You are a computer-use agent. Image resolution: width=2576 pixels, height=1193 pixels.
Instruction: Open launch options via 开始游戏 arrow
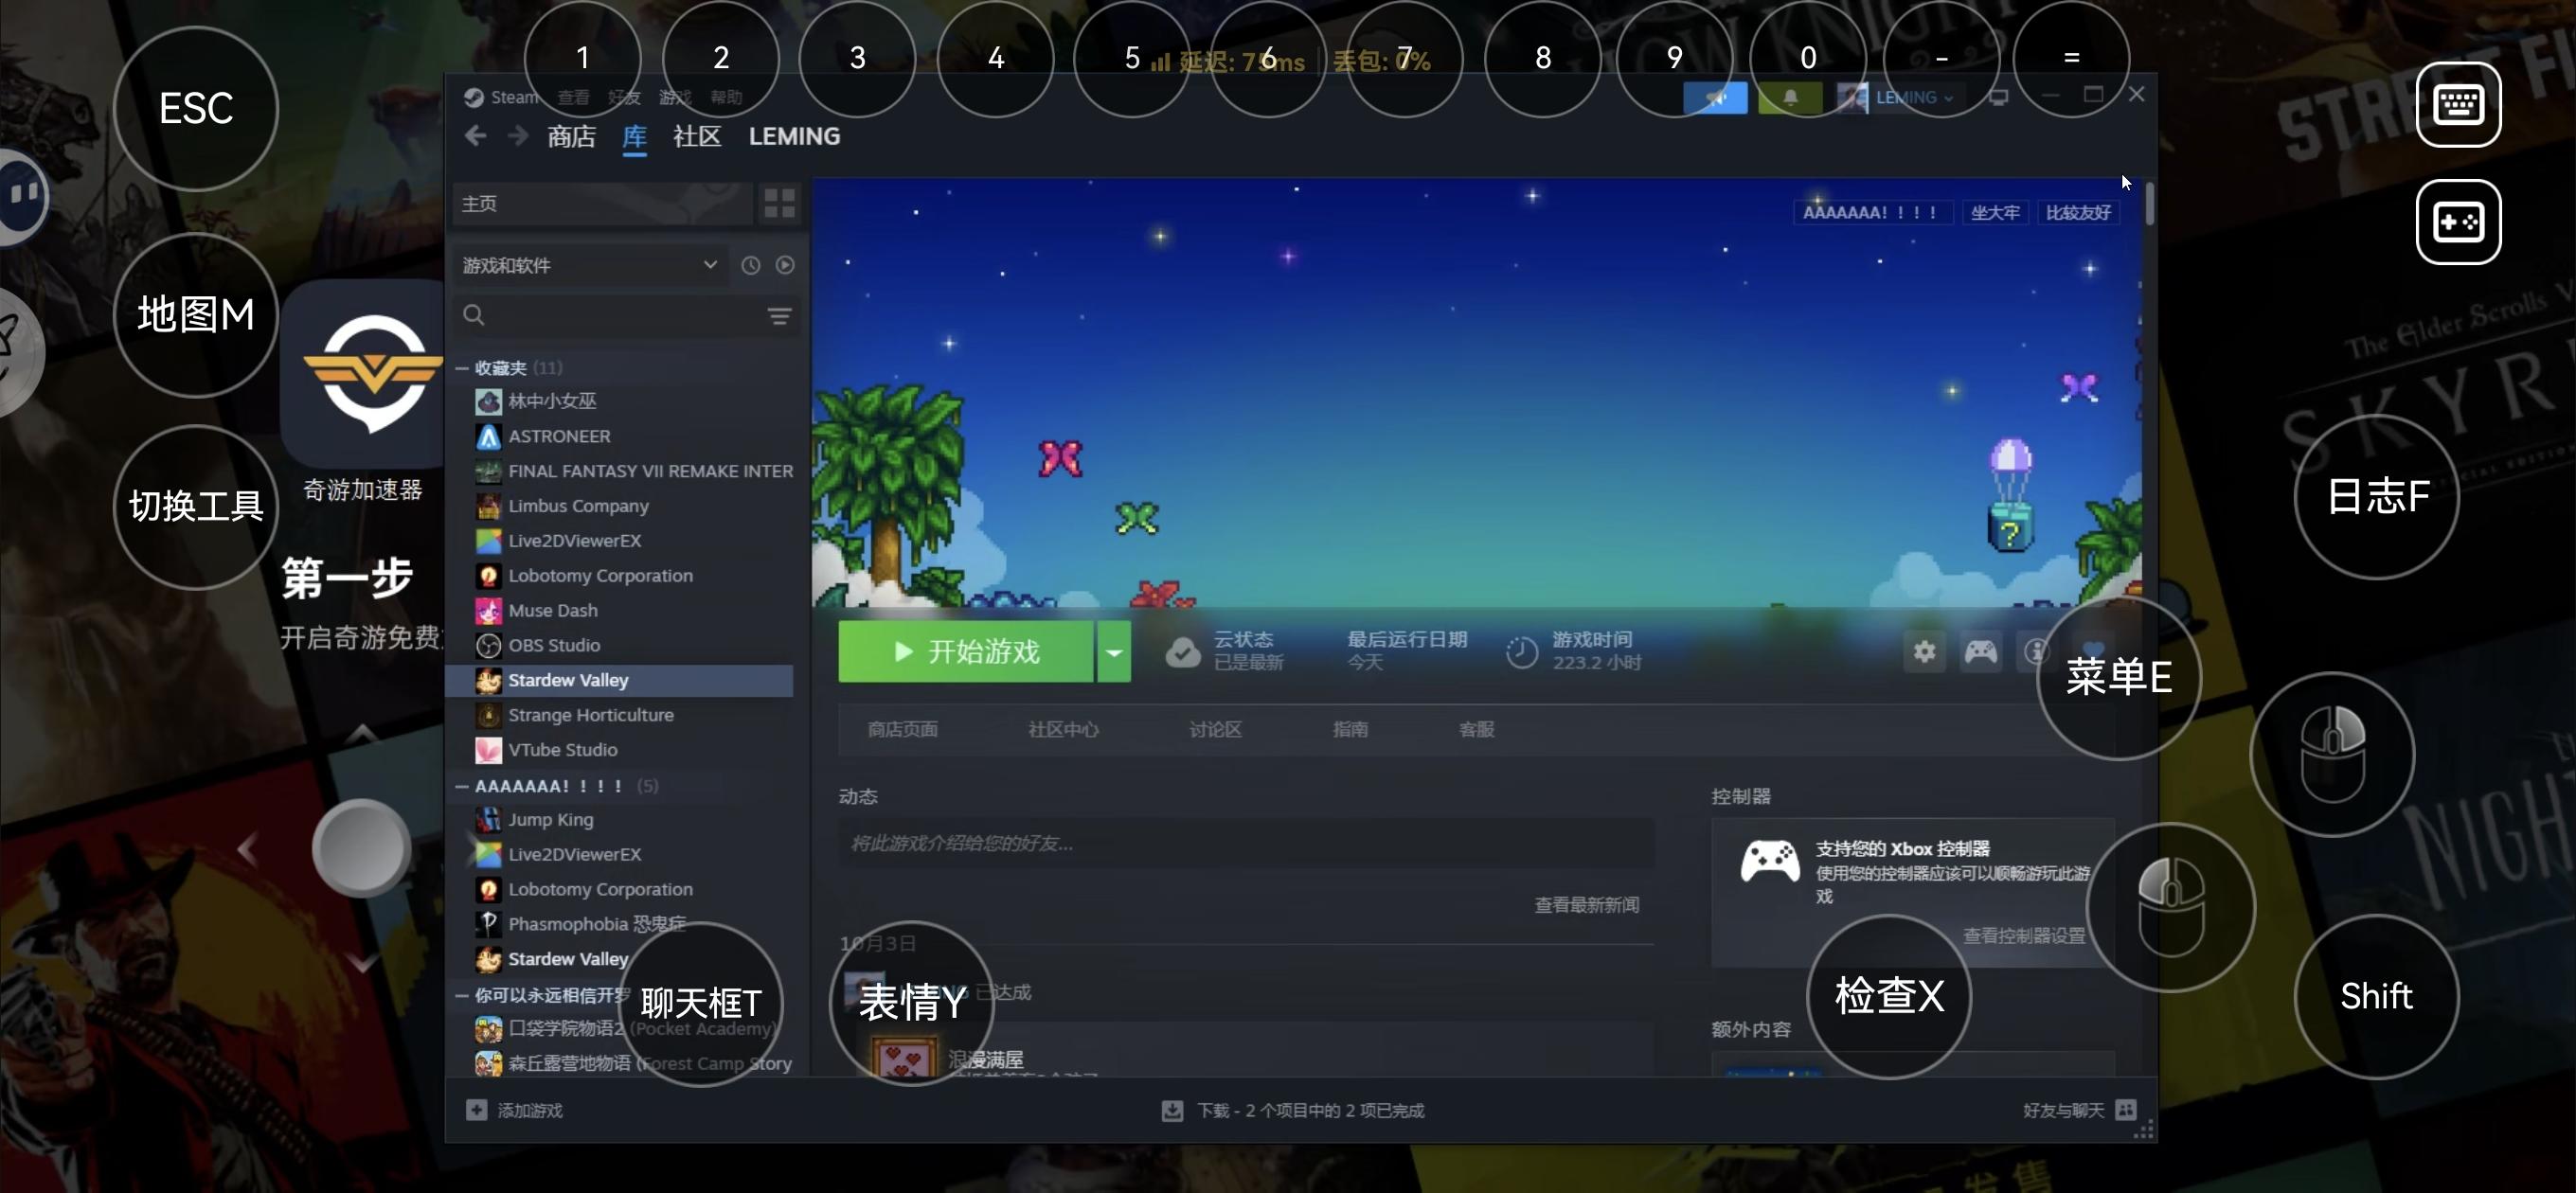(1114, 651)
